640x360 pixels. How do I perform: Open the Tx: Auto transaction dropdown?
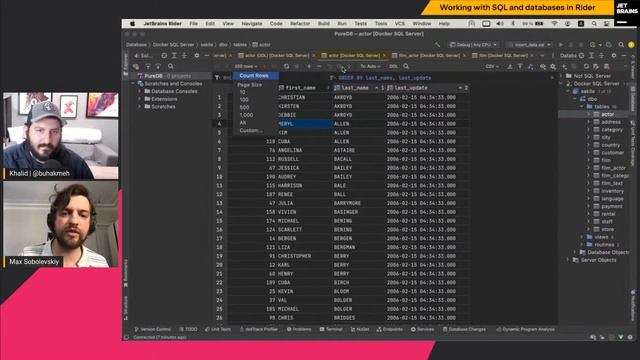(x=370, y=66)
